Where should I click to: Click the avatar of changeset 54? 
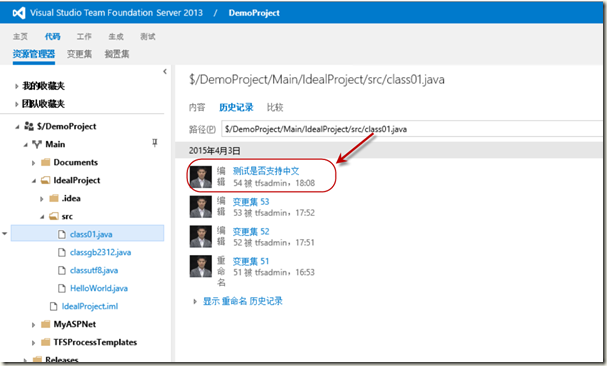201,177
